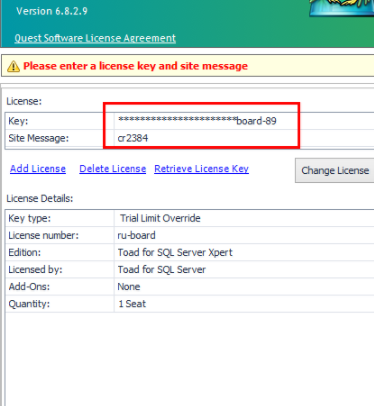Image resolution: width=374 pixels, height=406 pixels.
Task: Click the license number value 'ru-board'
Action: 136,235
